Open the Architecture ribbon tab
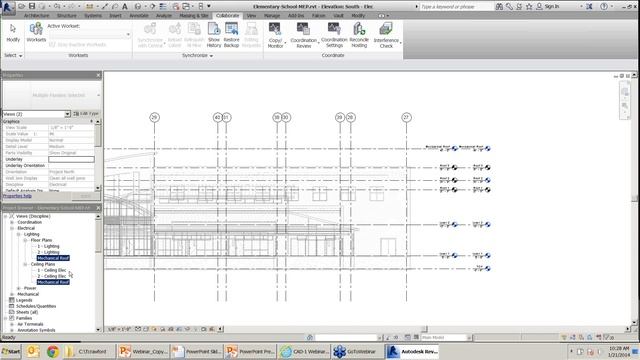 point(36,16)
